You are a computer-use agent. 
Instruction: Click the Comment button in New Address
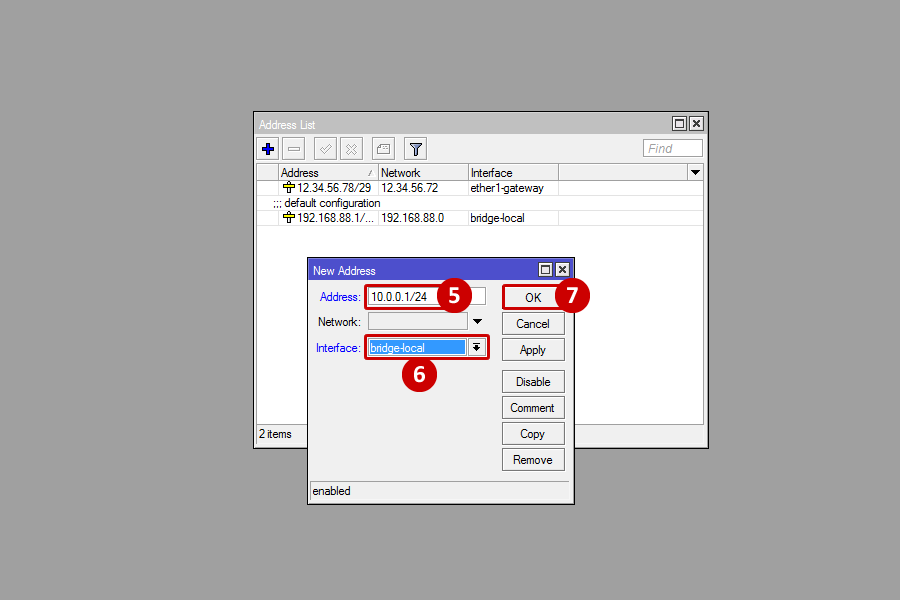533,408
